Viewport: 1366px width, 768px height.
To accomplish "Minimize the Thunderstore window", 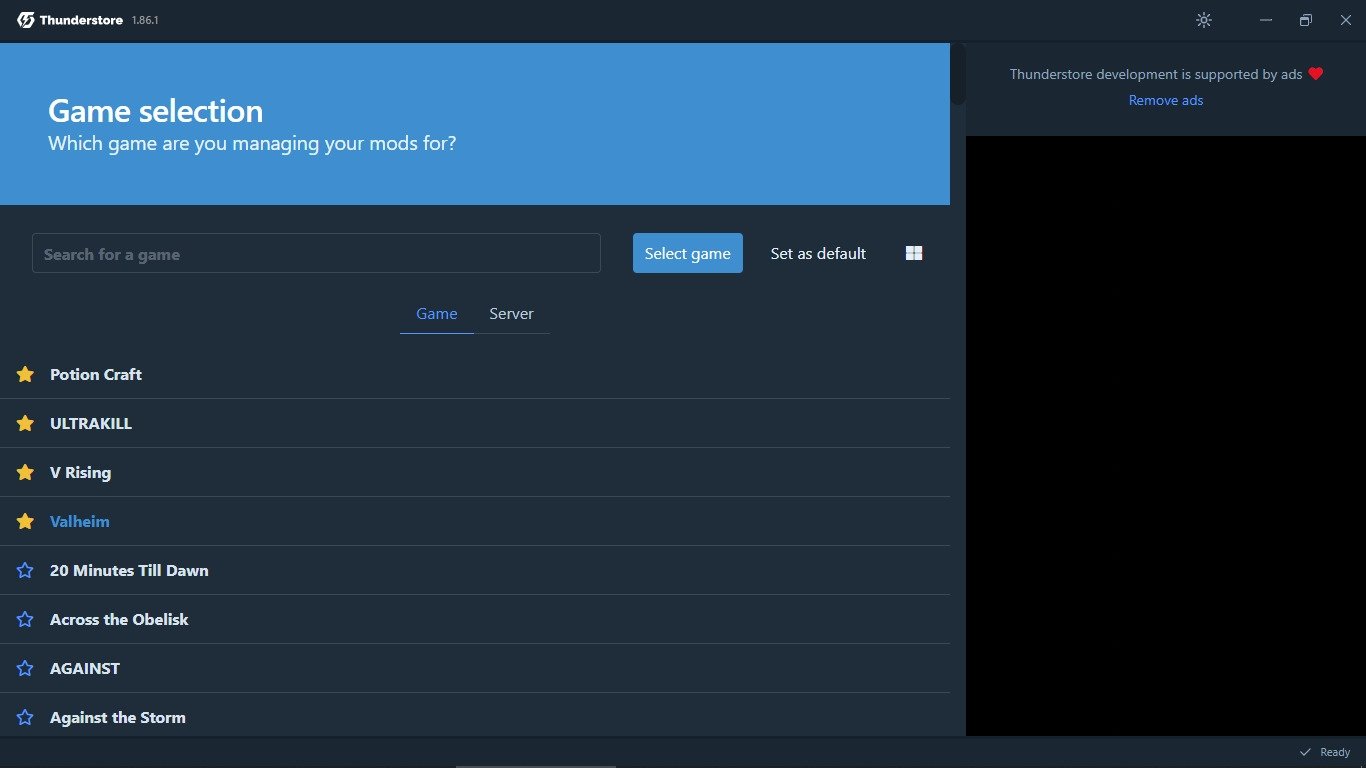I will pos(1266,20).
